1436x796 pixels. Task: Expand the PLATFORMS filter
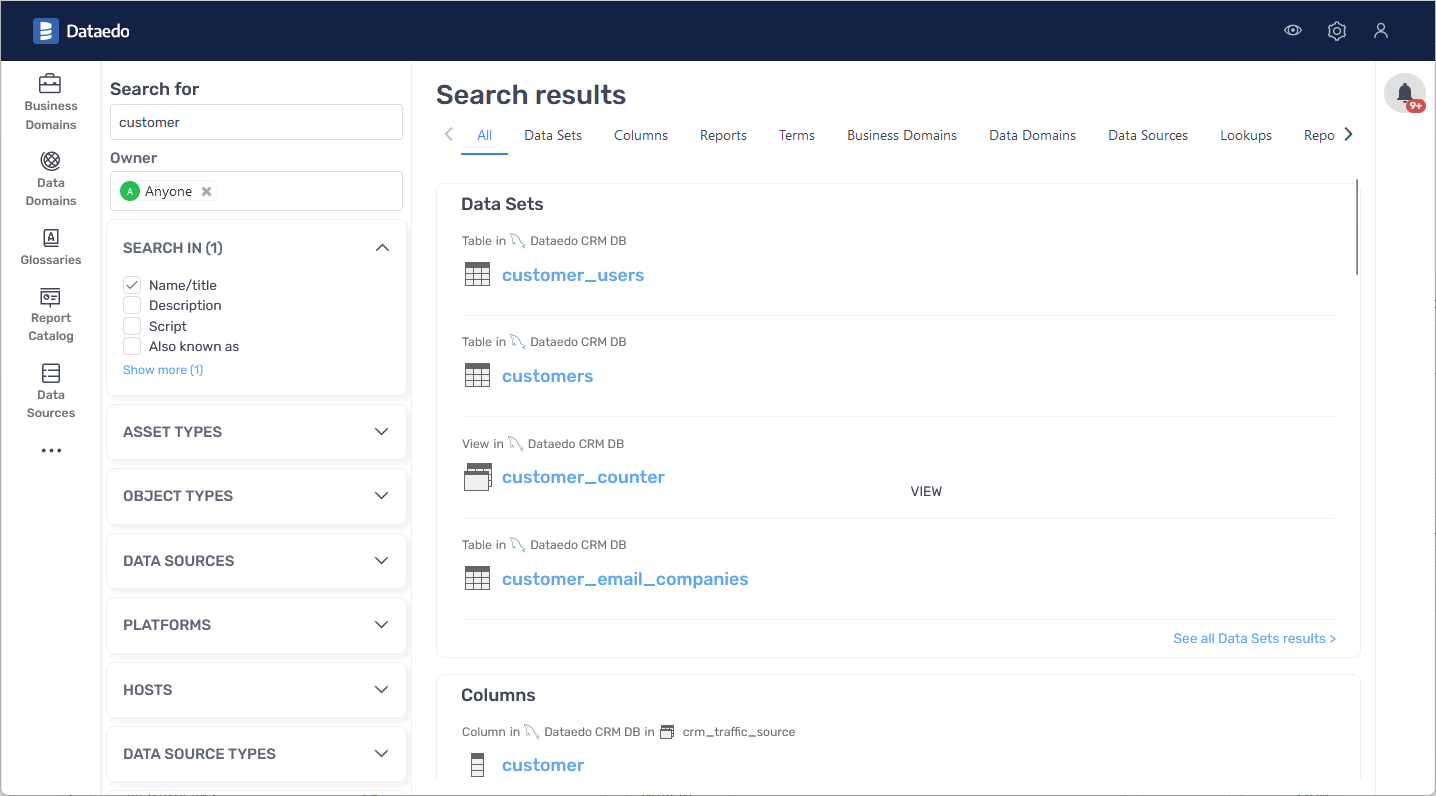click(256, 625)
